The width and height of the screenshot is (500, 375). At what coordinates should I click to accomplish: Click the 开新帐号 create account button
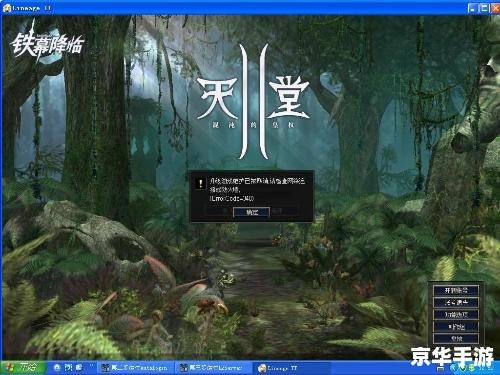point(456,290)
